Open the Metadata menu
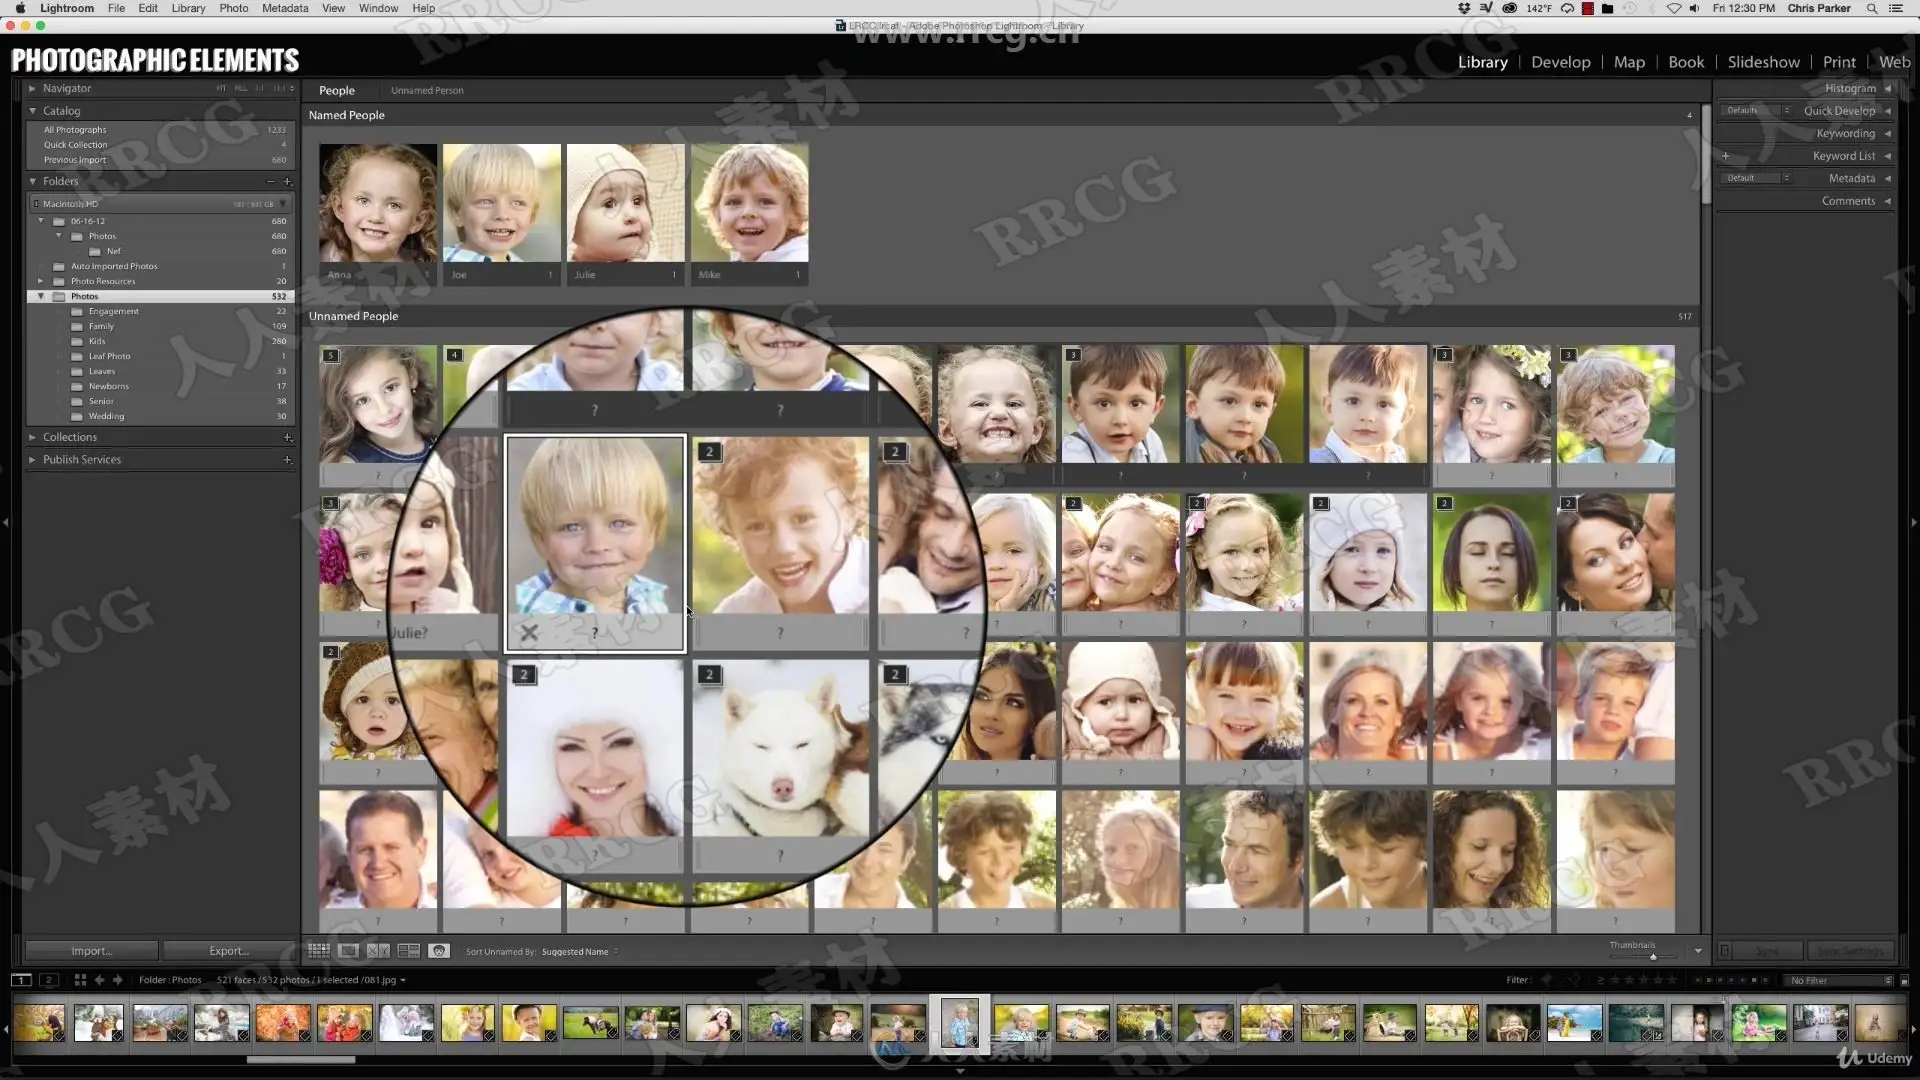 coord(285,8)
